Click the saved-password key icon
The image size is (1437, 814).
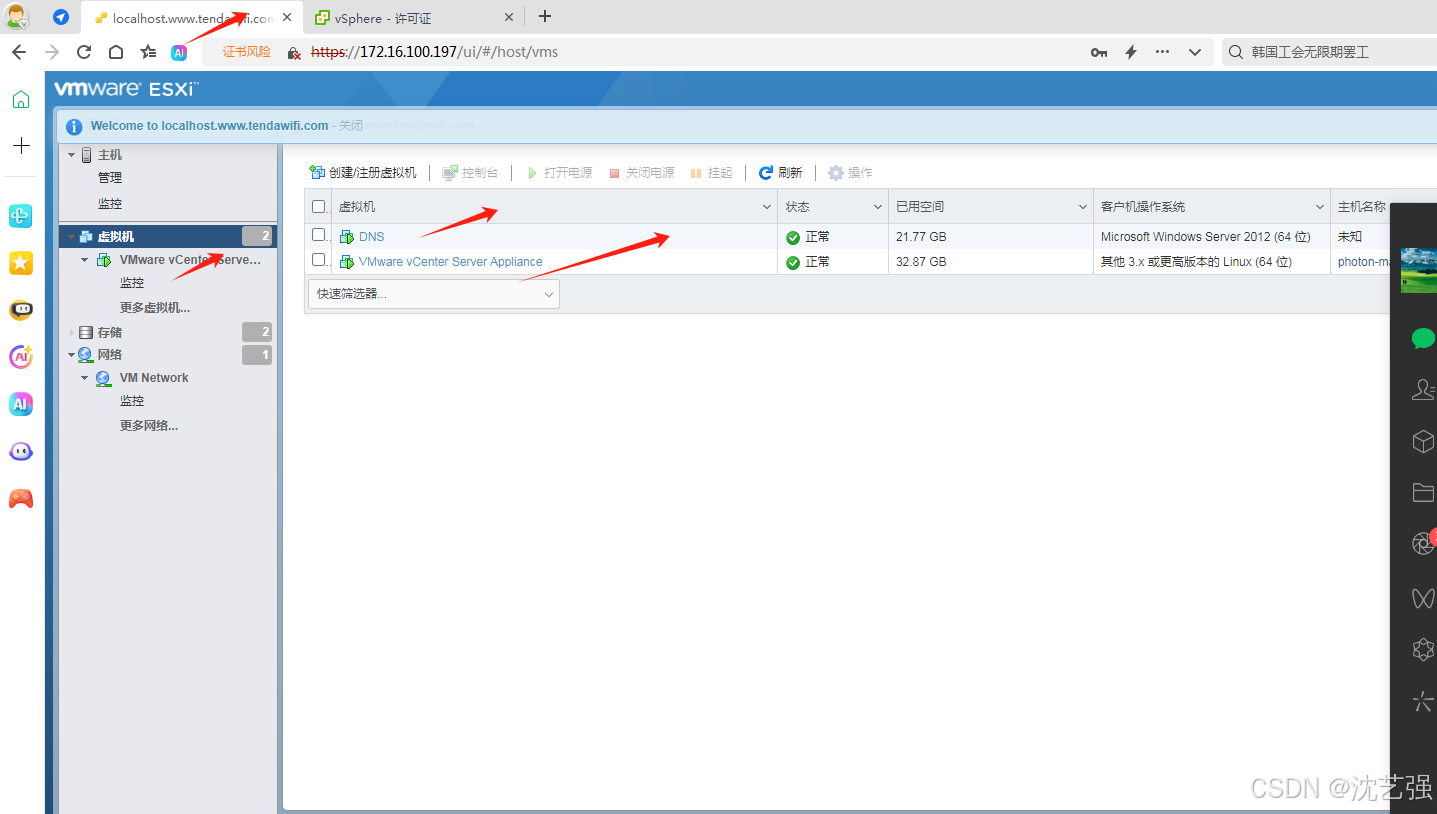click(1099, 52)
